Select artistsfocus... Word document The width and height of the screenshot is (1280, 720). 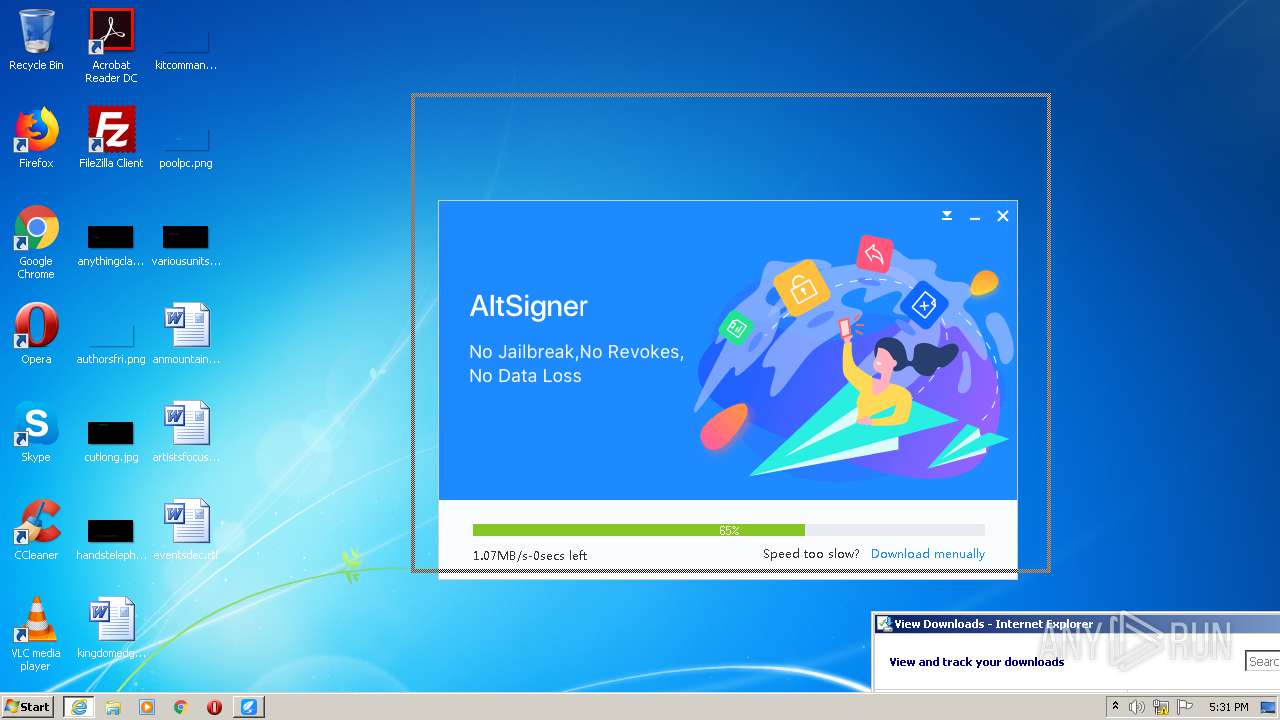(x=186, y=432)
